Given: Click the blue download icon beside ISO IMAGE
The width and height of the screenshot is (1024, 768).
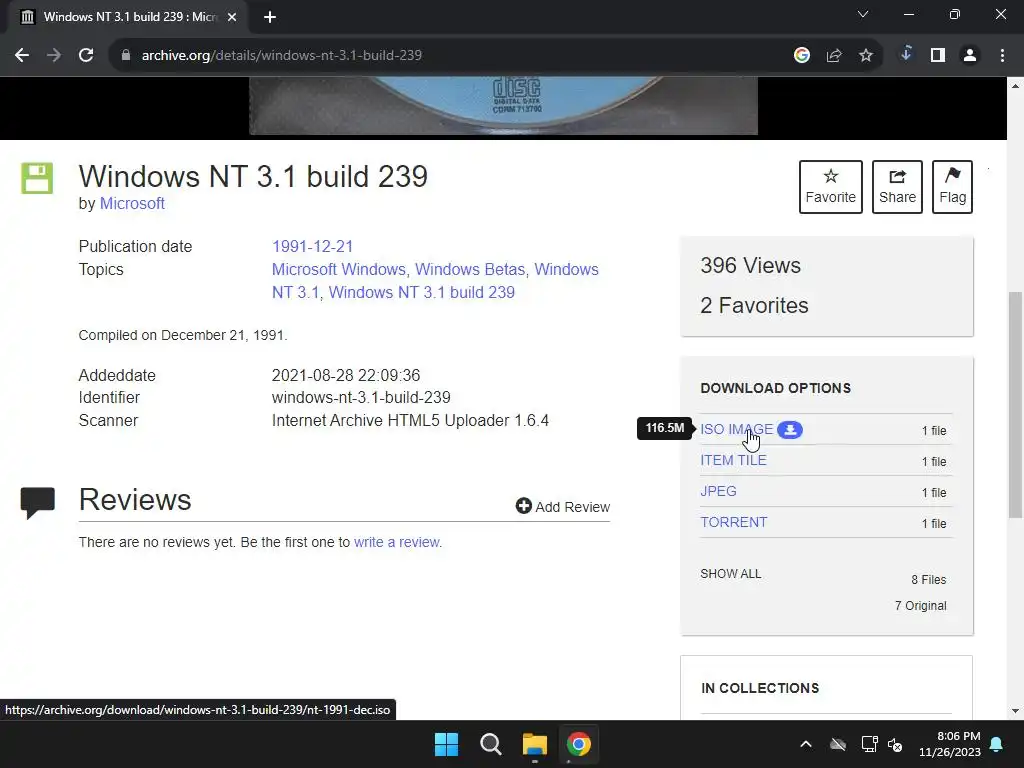Looking at the screenshot, I should point(790,430).
